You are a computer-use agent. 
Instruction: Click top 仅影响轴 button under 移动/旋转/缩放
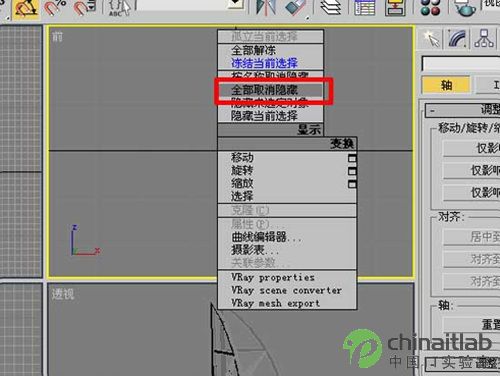pos(471,148)
